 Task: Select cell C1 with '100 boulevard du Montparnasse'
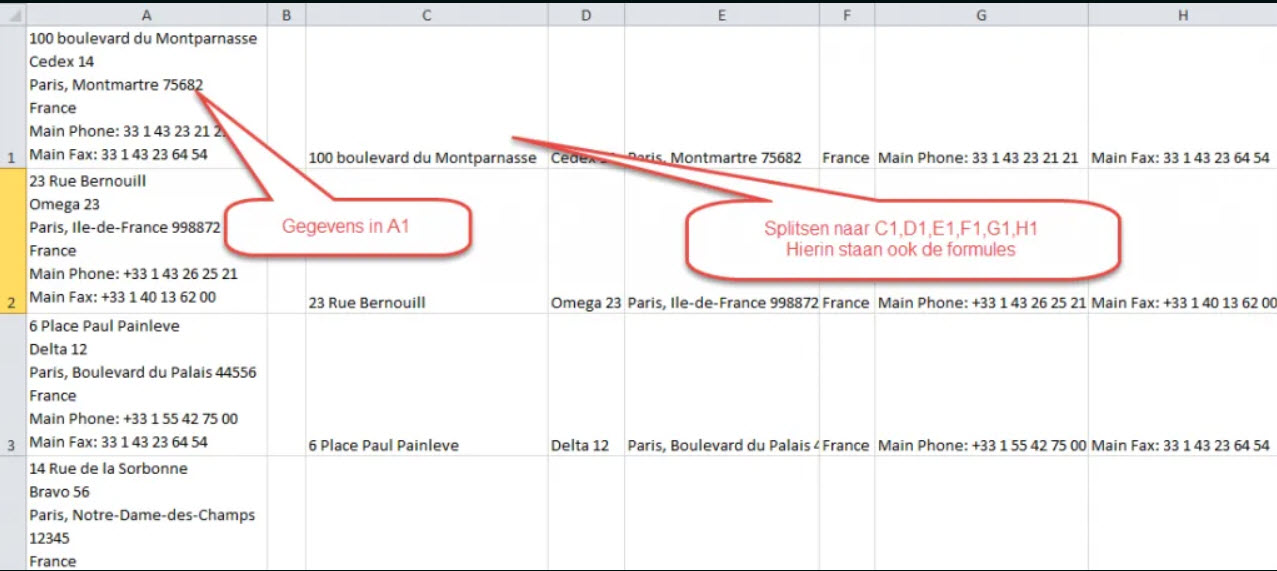coord(426,98)
